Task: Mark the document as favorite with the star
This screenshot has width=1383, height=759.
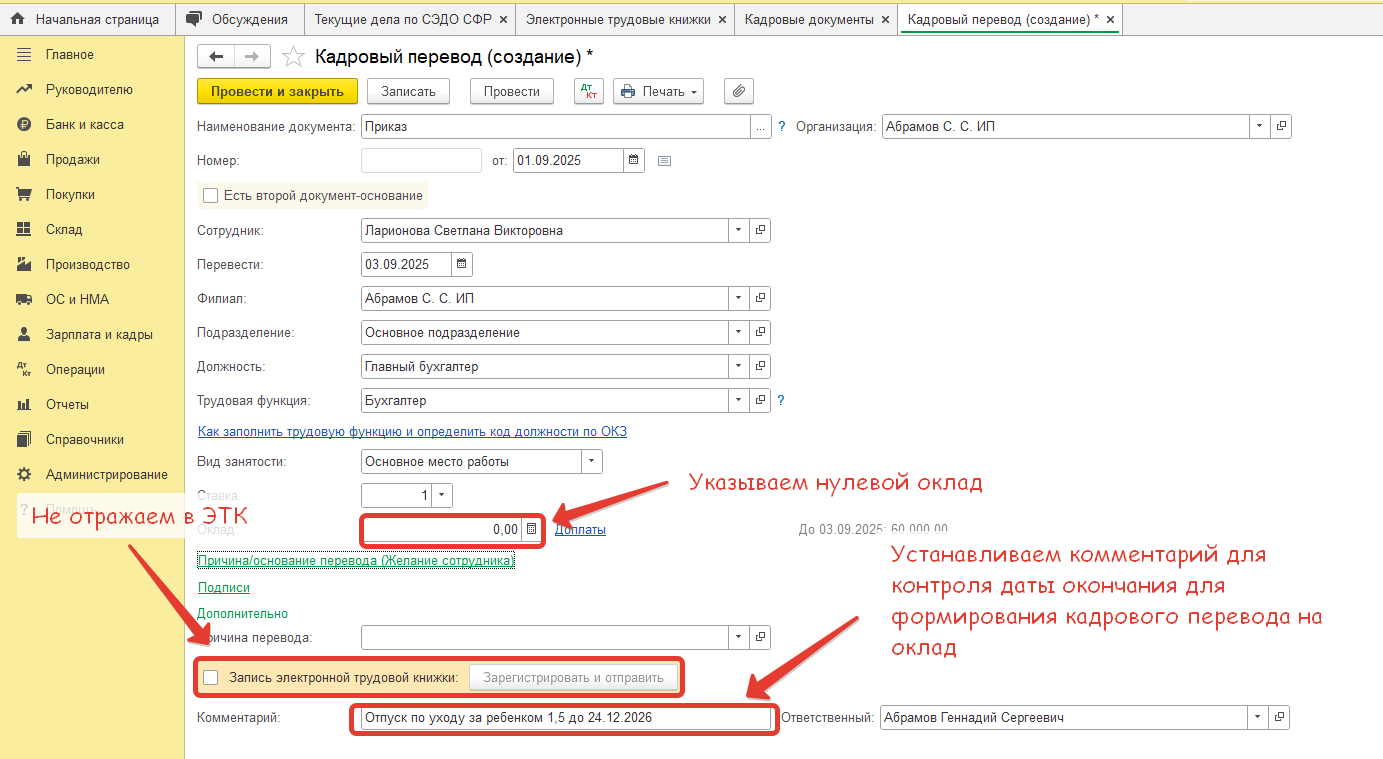Action: [x=293, y=57]
